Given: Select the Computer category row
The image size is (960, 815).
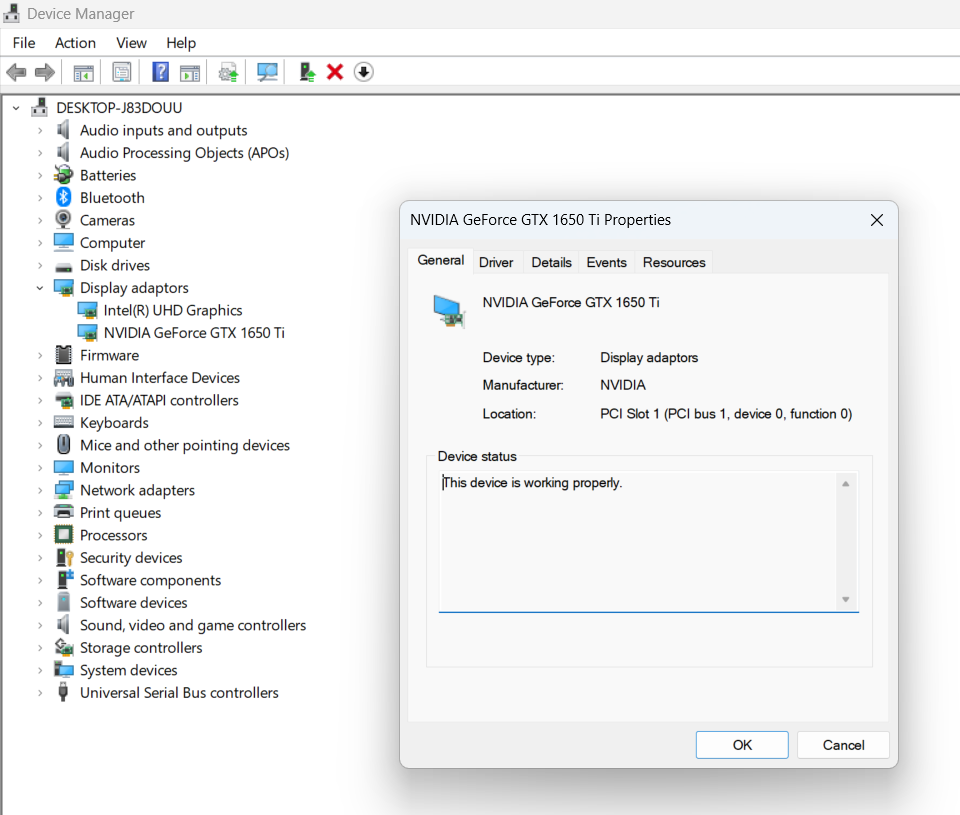Looking at the screenshot, I should [x=113, y=242].
